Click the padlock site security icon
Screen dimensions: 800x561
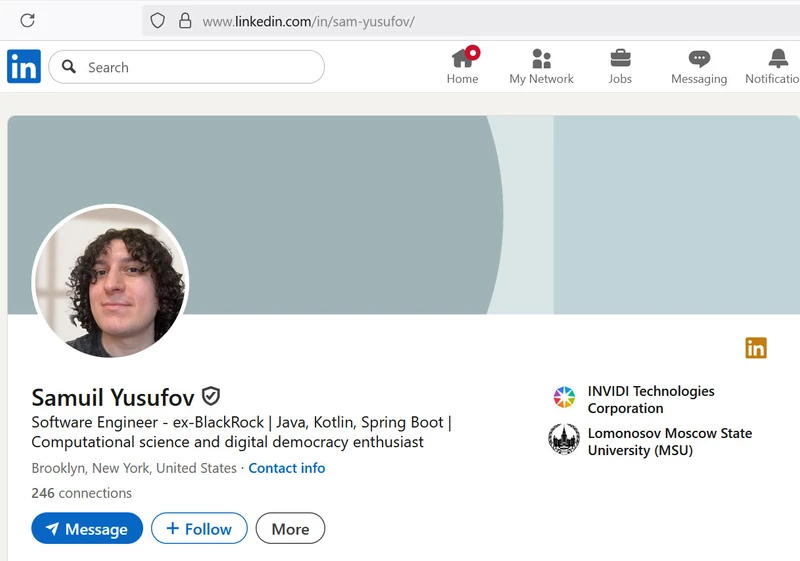pyautogui.click(x=184, y=20)
